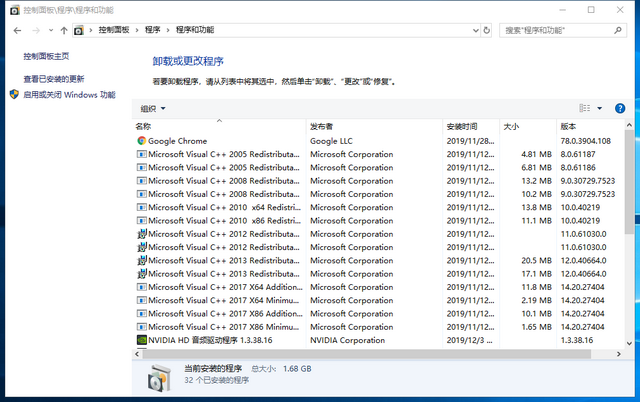
Task: Select Visual C++ 2017 X86 Additional icon
Action: 142,313
